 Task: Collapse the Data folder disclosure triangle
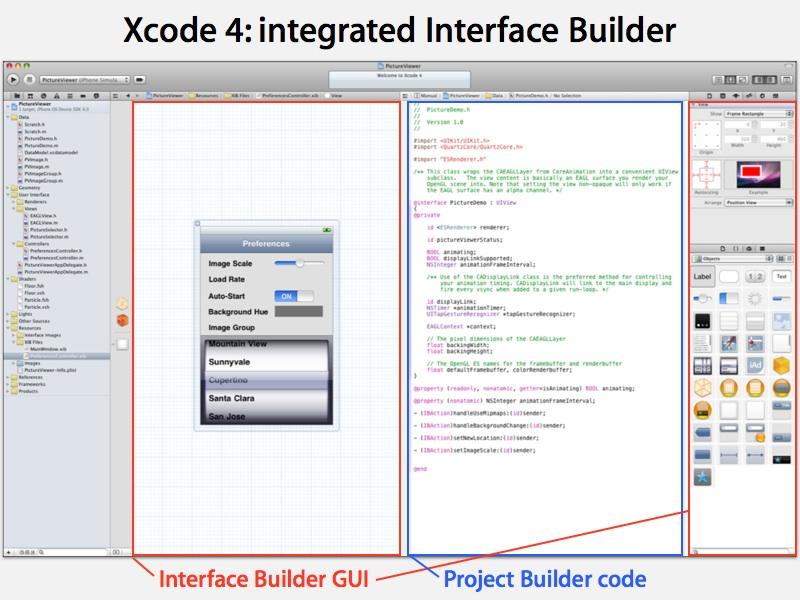pyautogui.click(x=8, y=117)
